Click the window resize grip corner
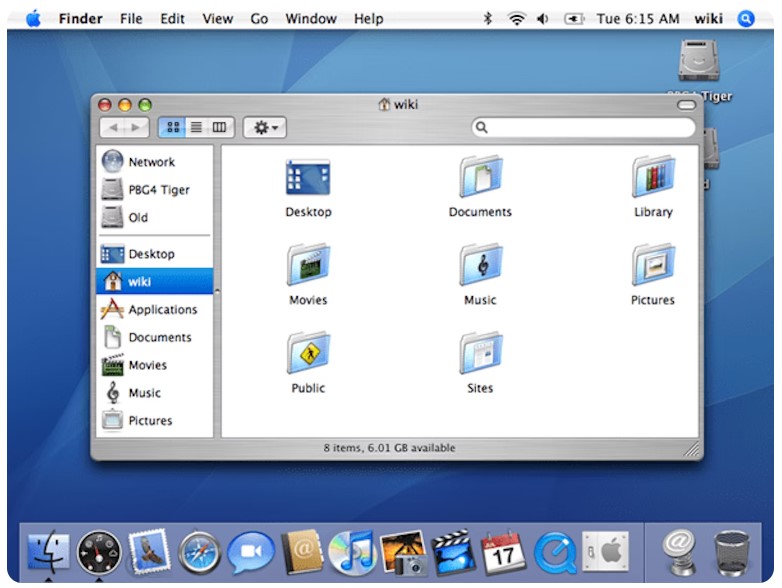Image resolution: width=782 pixels, height=588 pixels. (x=692, y=449)
